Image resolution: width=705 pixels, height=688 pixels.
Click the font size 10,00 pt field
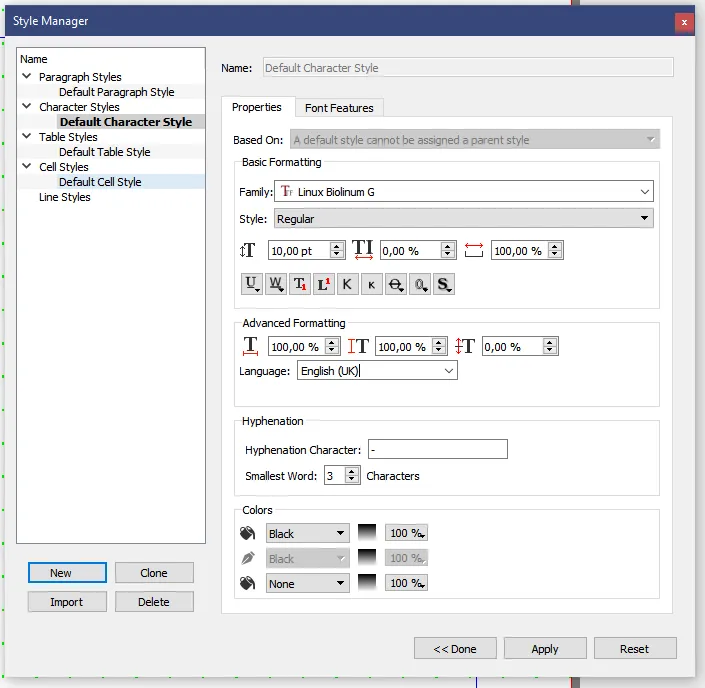(x=299, y=250)
